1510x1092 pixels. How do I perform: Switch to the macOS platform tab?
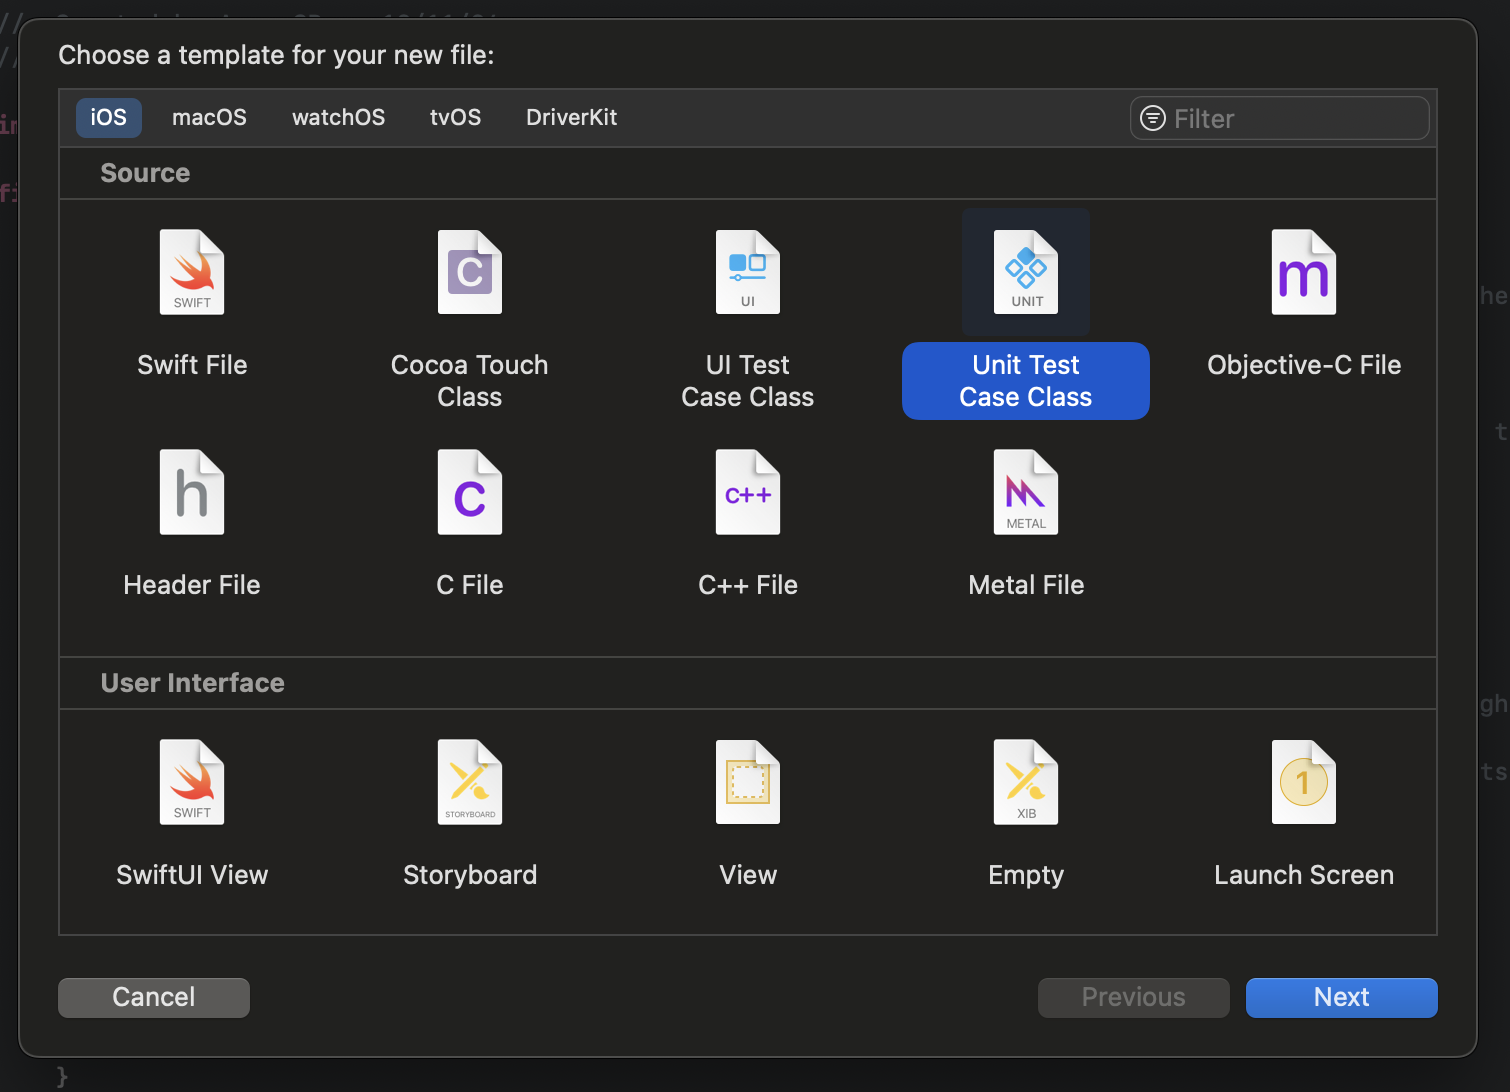pos(209,117)
